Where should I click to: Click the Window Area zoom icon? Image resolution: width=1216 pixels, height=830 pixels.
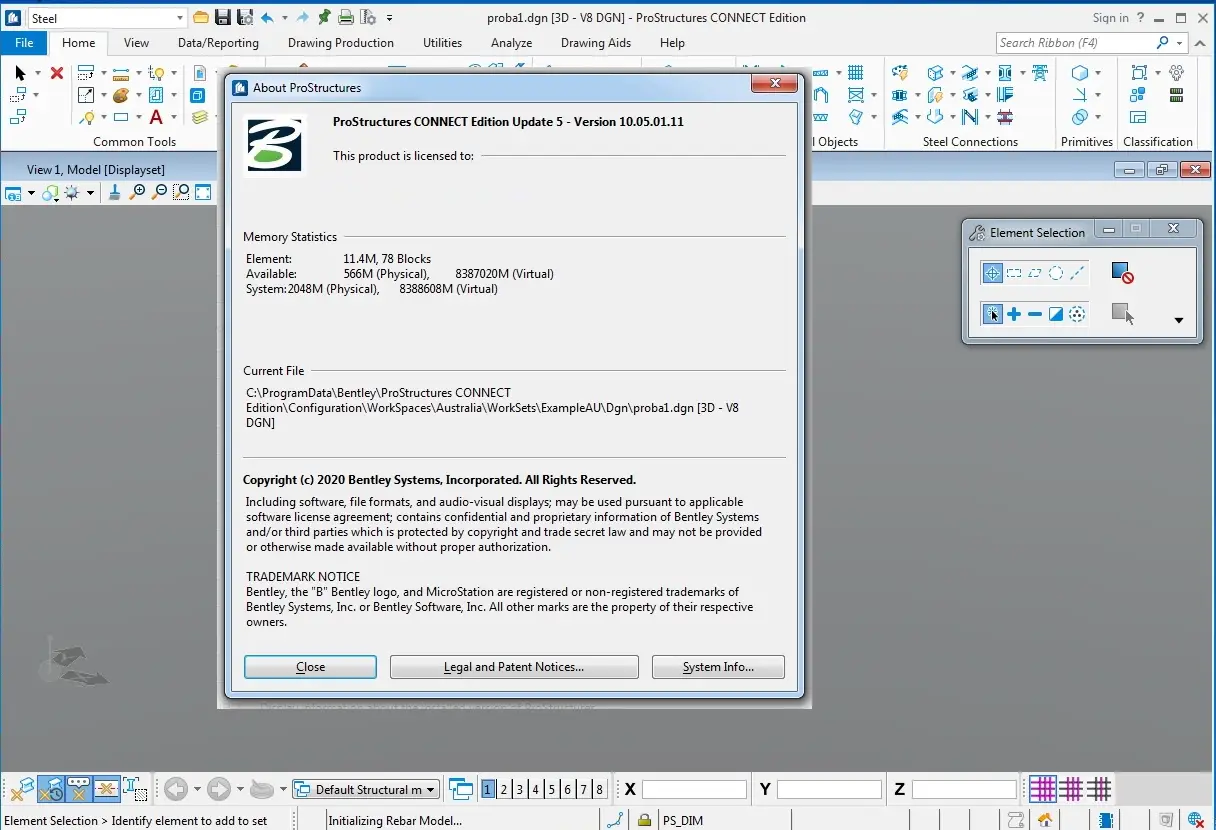pyautogui.click(x=181, y=192)
